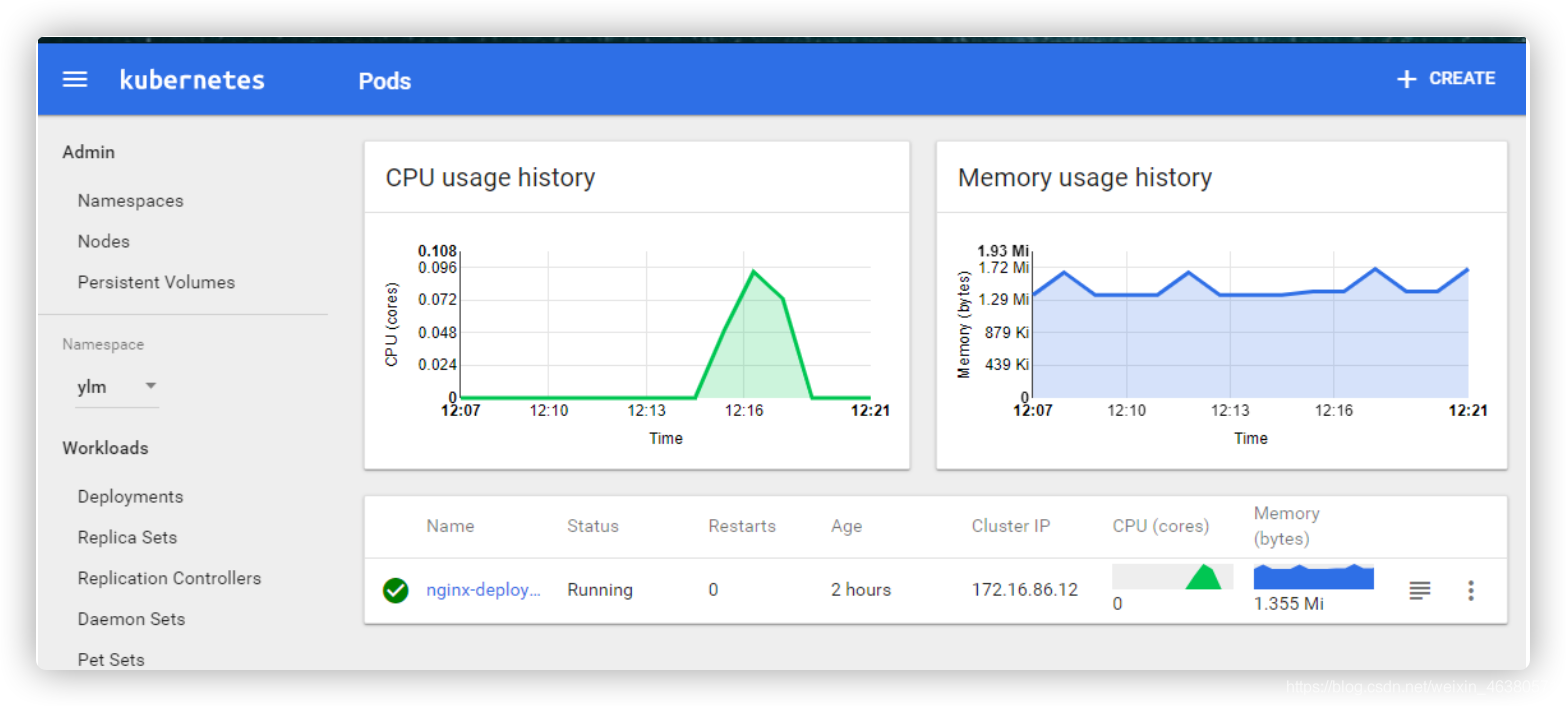Go to Namespaces in Admin section
The image size is (1566, 706).
point(131,201)
